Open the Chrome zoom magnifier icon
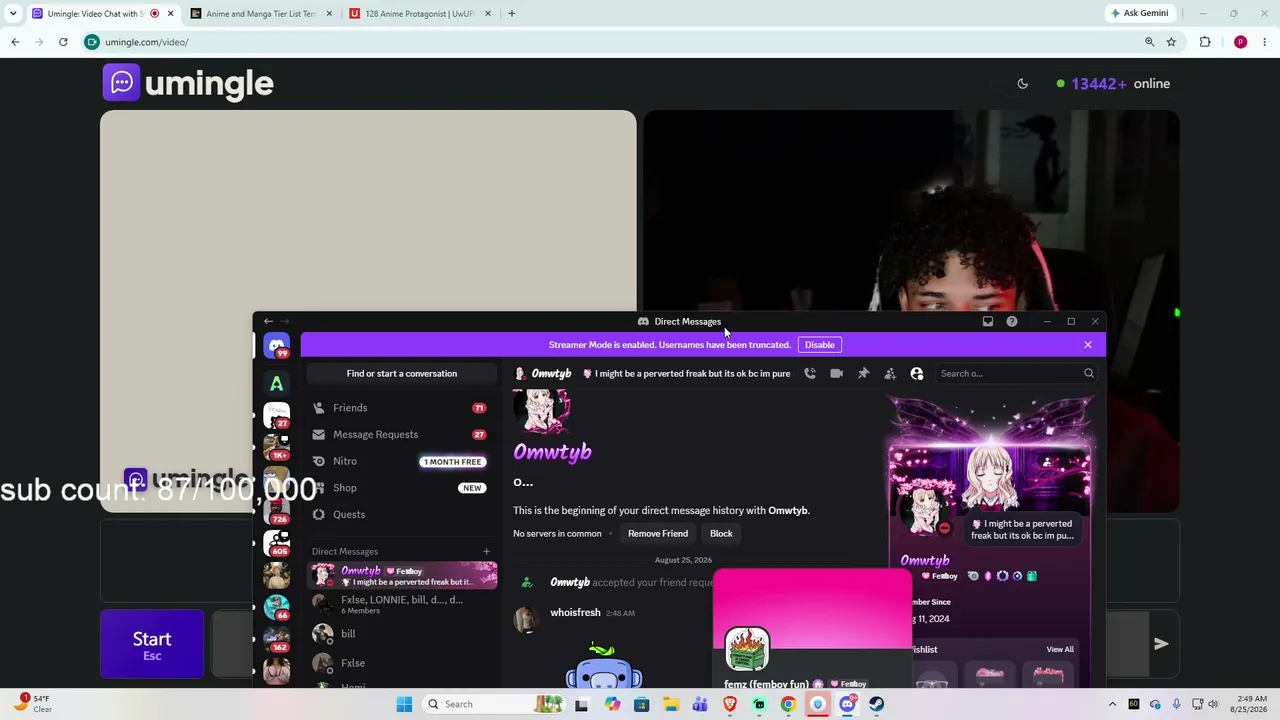This screenshot has height=720, width=1280. (1149, 42)
